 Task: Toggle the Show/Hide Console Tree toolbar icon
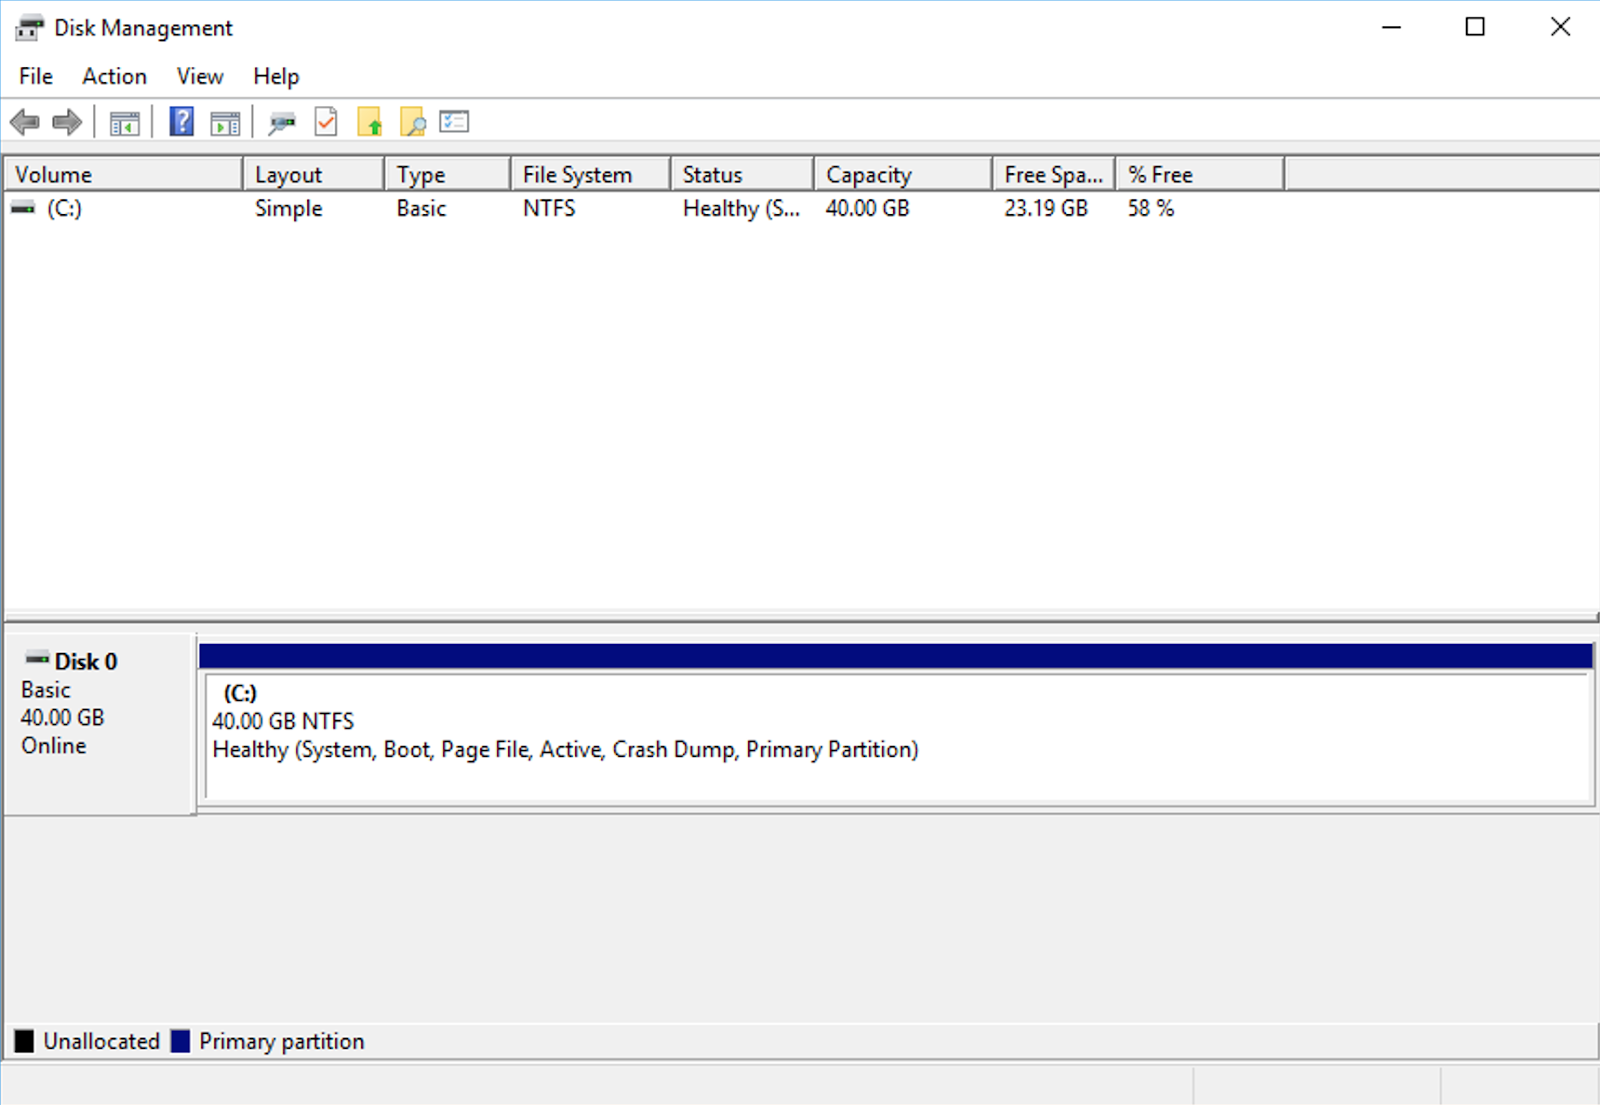pyautogui.click(x=125, y=123)
